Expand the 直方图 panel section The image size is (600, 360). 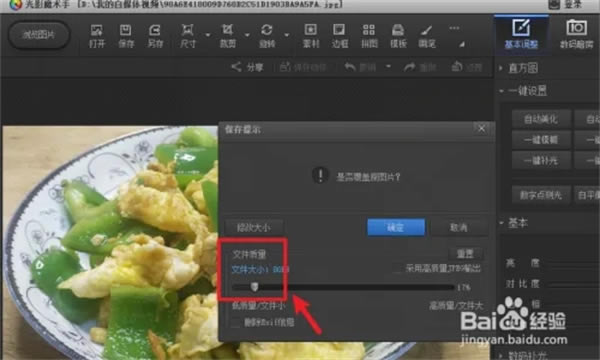[501, 68]
